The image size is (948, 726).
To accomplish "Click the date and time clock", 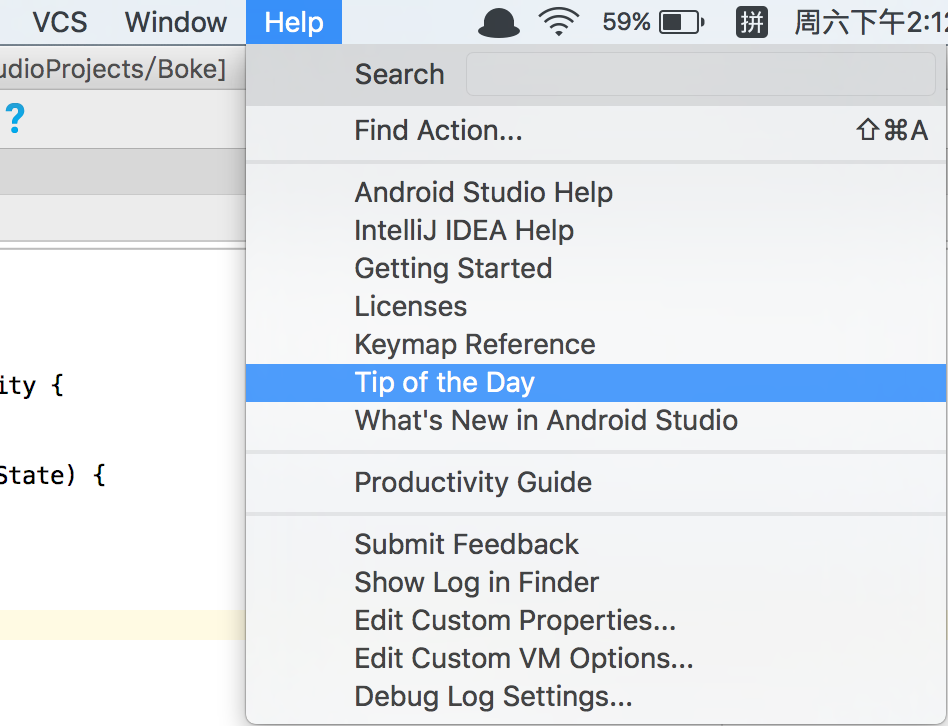I will click(871, 22).
